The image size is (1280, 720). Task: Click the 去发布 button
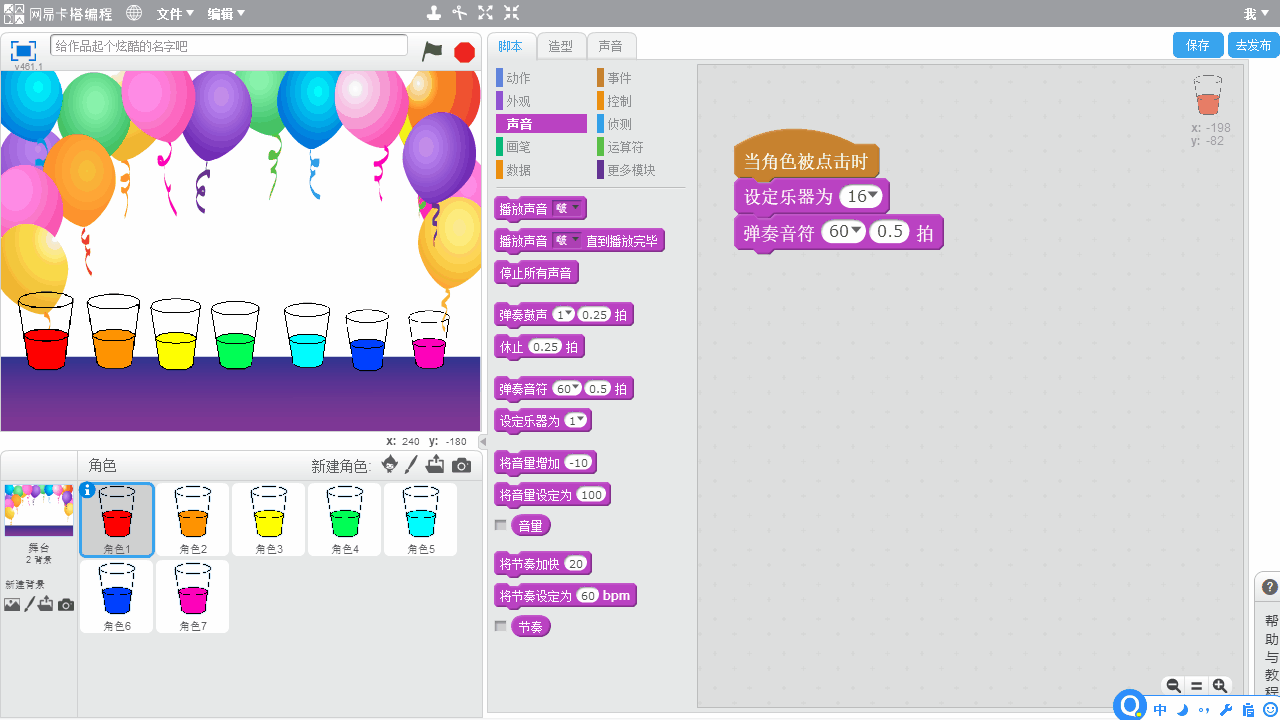1253,45
